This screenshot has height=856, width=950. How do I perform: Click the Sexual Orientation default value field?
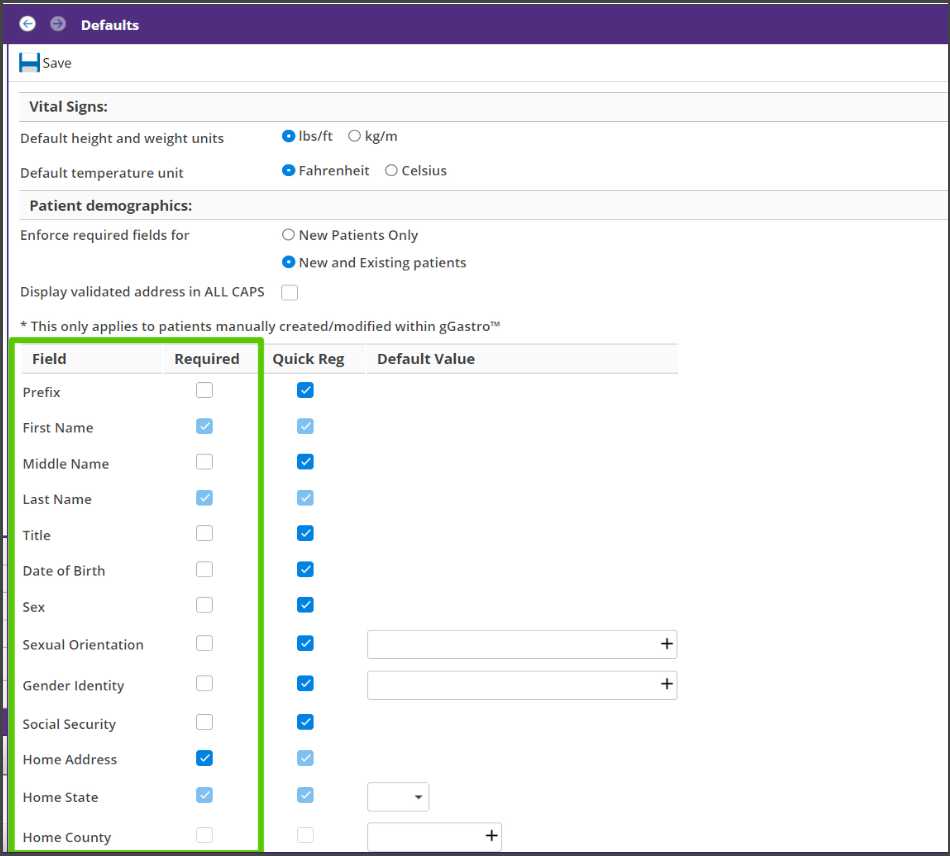[522, 644]
